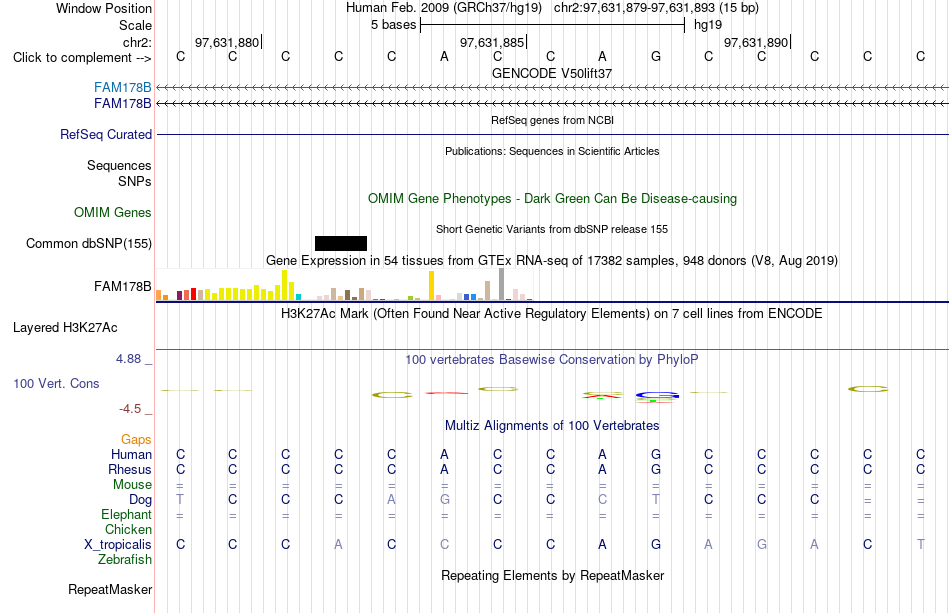950x613 pixels.
Task: Click the Chicken species label
Action: [128, 529]
